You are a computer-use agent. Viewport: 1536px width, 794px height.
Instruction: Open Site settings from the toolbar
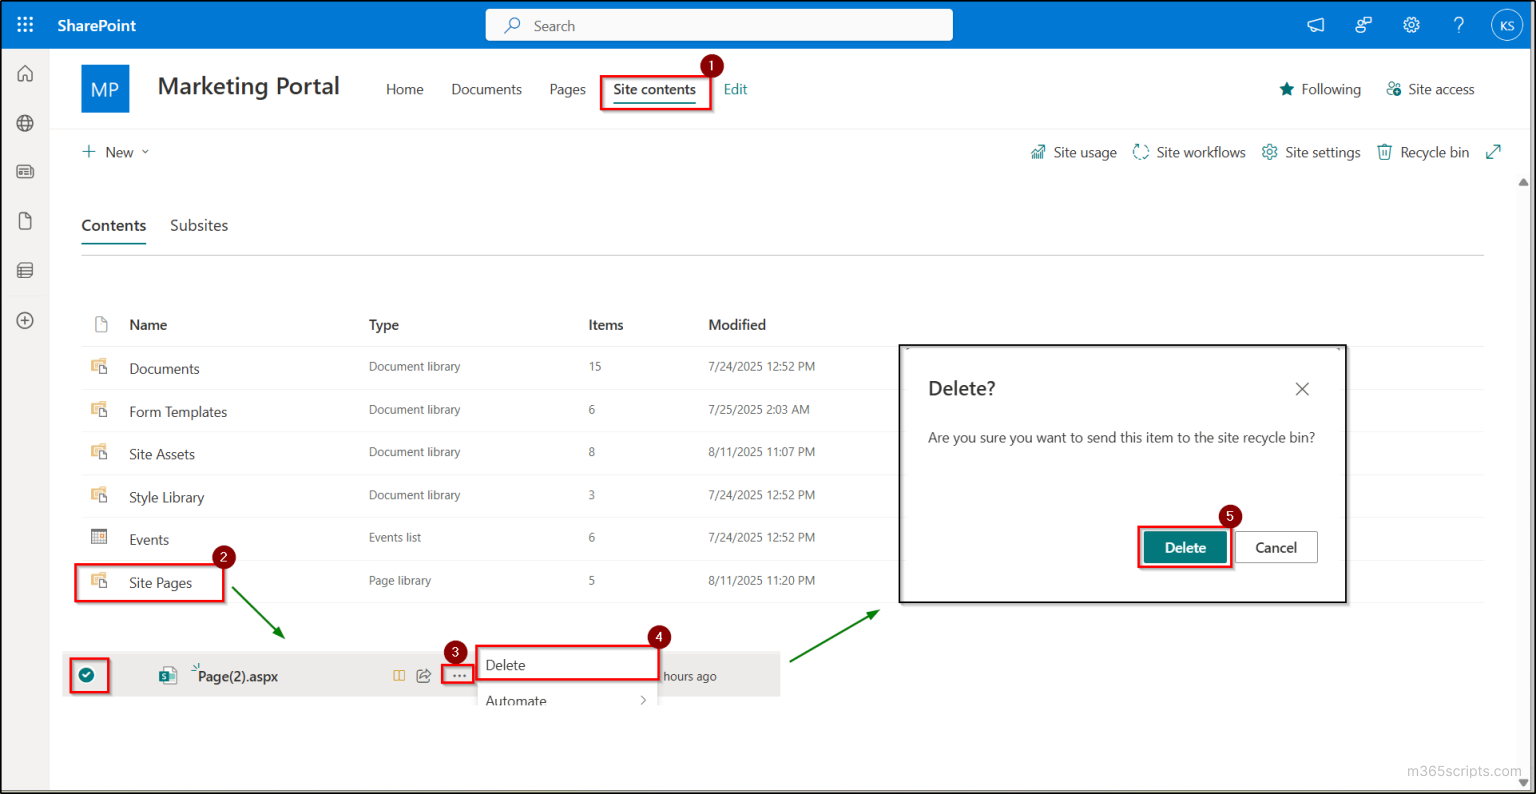[x=1311, y=152]
